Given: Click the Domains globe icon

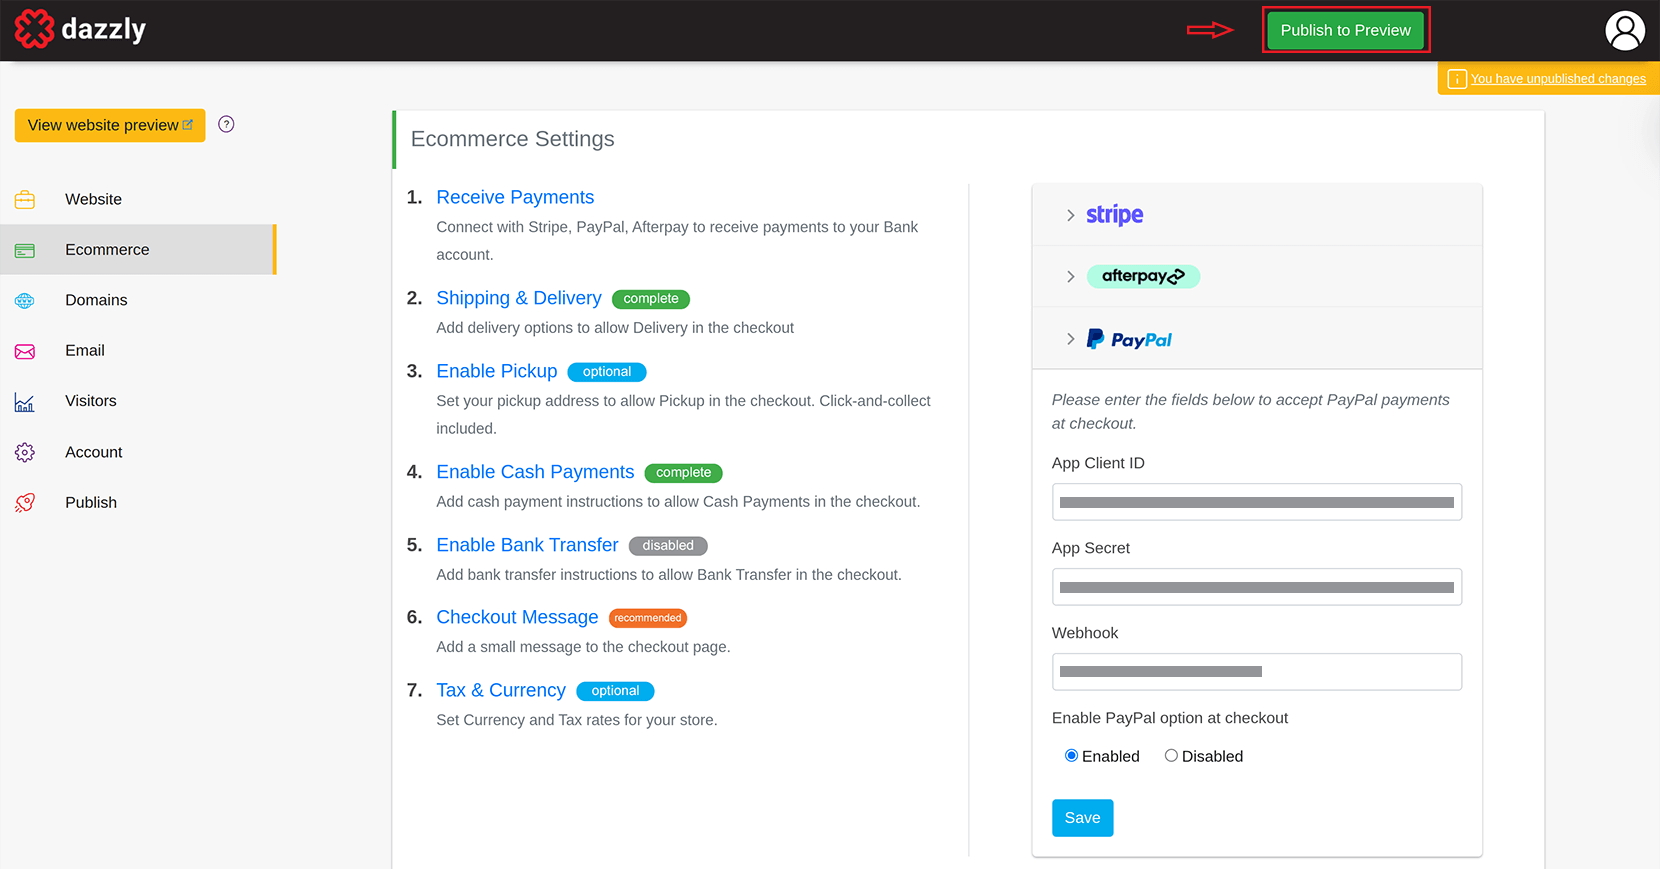Looking at the screenshot, I should pyautogui.click(x=25, y=301).
